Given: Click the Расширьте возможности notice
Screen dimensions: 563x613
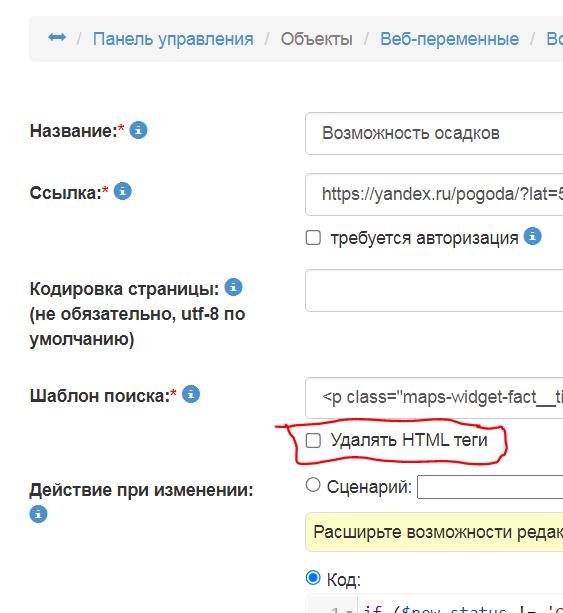Looking at the screenshot, I should click(x=434, y=532).
